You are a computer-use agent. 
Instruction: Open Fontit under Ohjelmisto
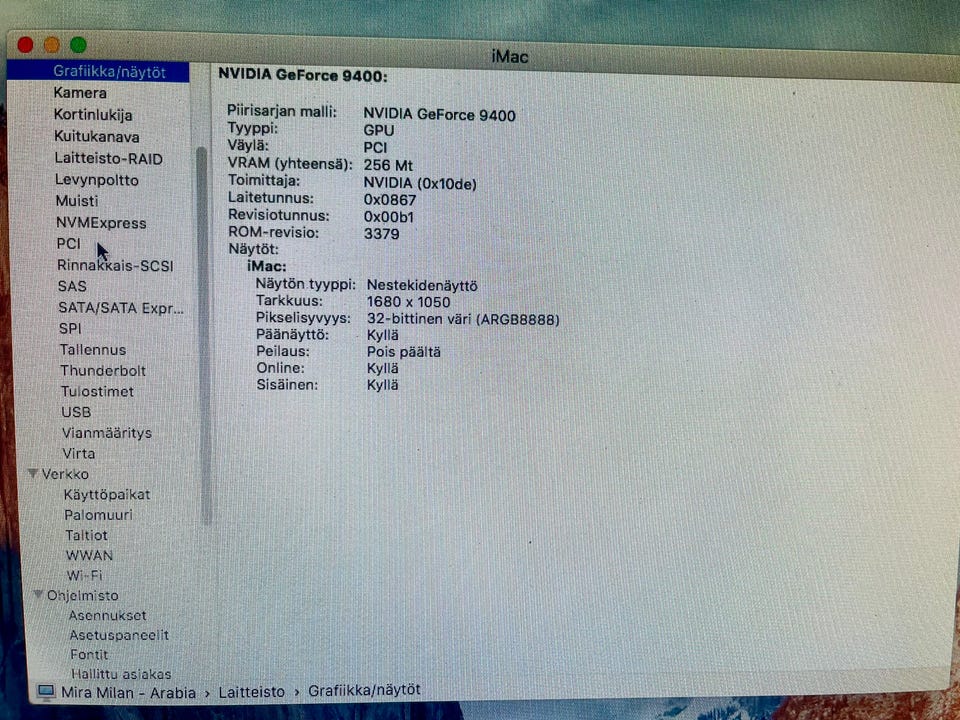(x=89, y=655)
